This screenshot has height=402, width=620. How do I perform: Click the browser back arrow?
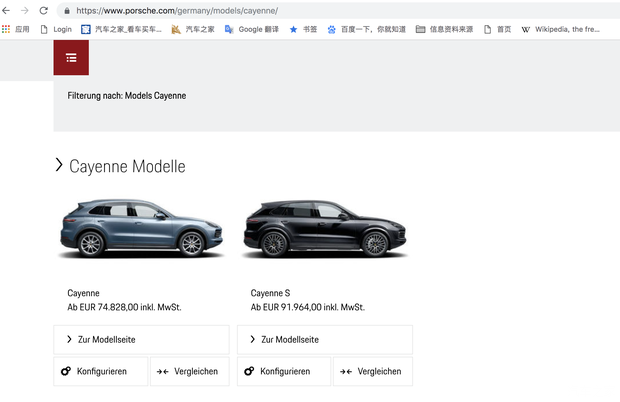[x=8, y=10]
